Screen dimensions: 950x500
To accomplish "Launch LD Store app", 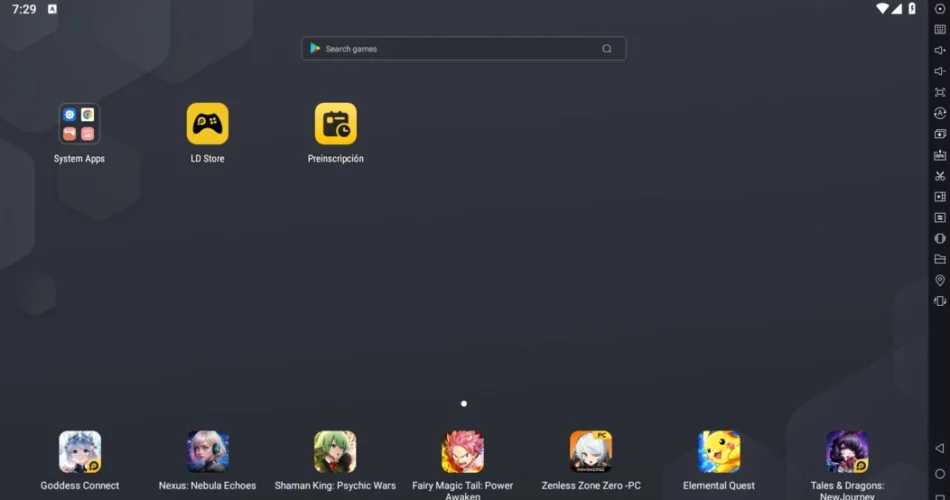I will 207,124.
